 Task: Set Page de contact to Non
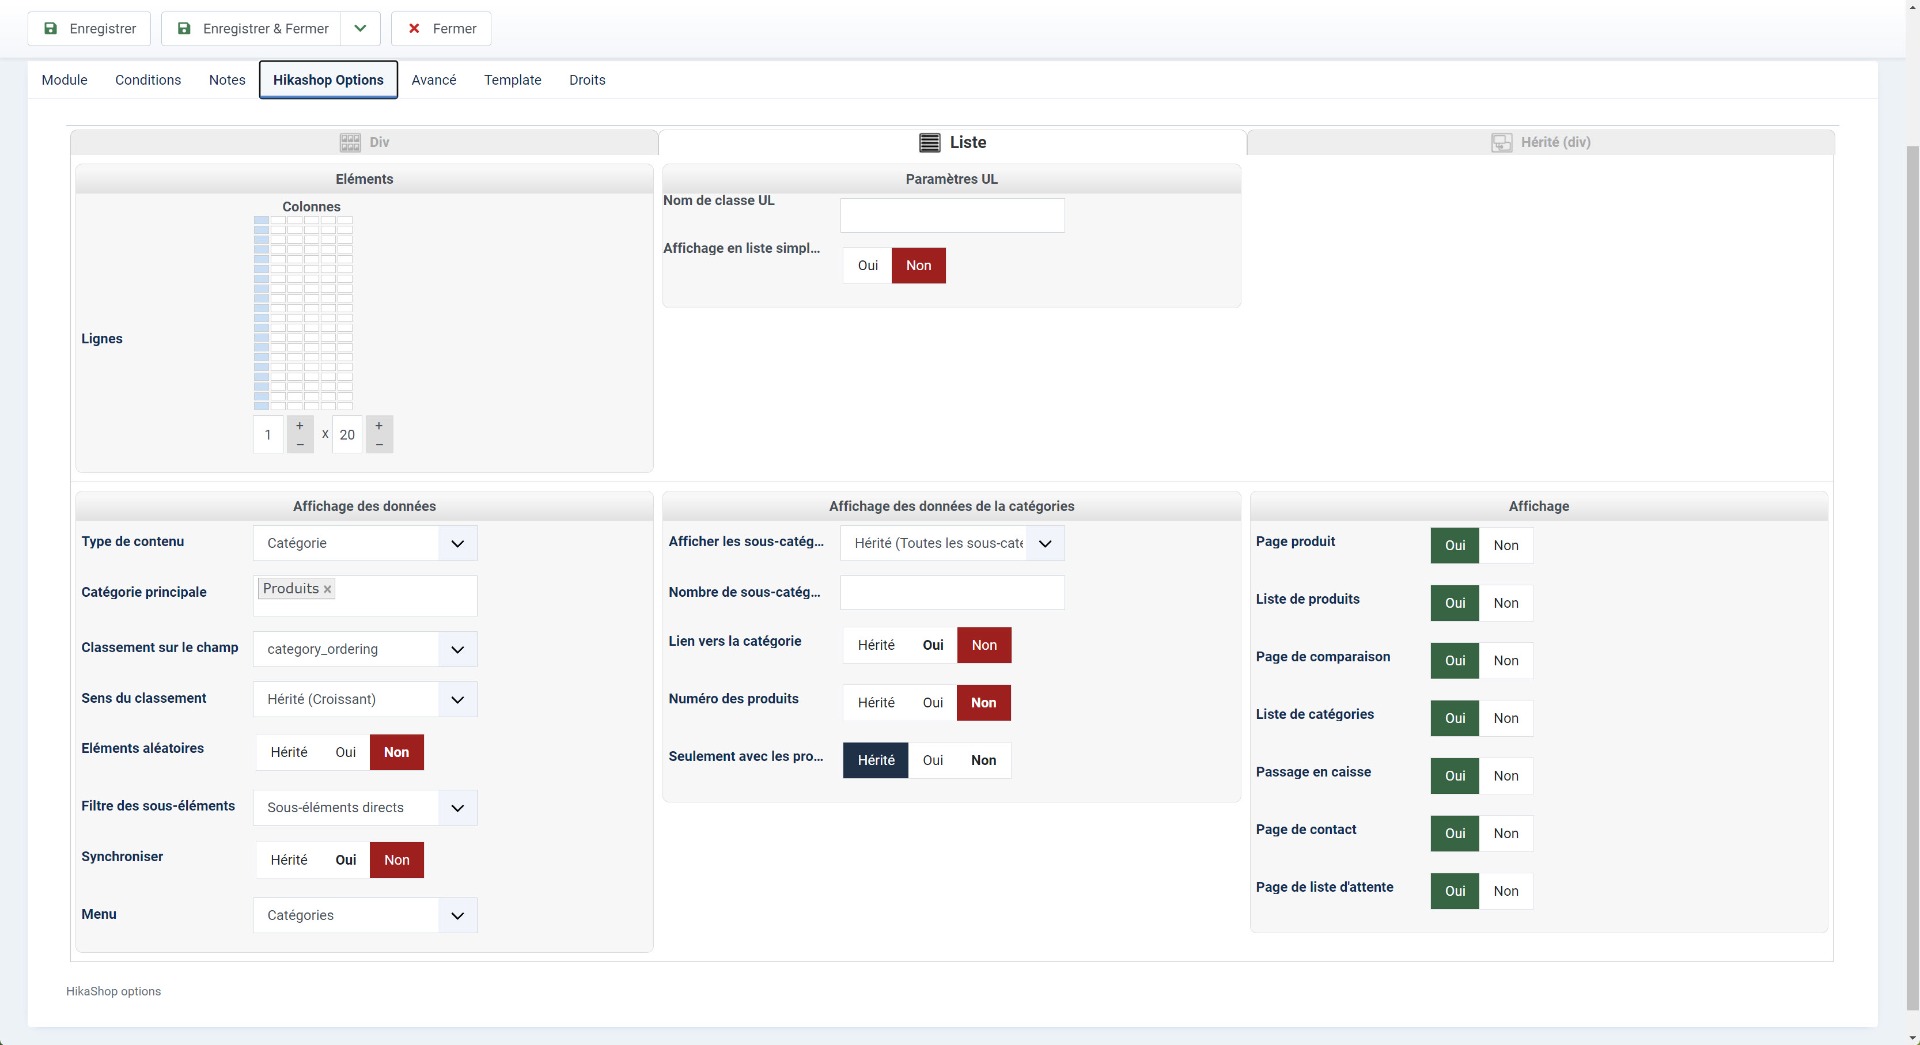point(1506,834)
